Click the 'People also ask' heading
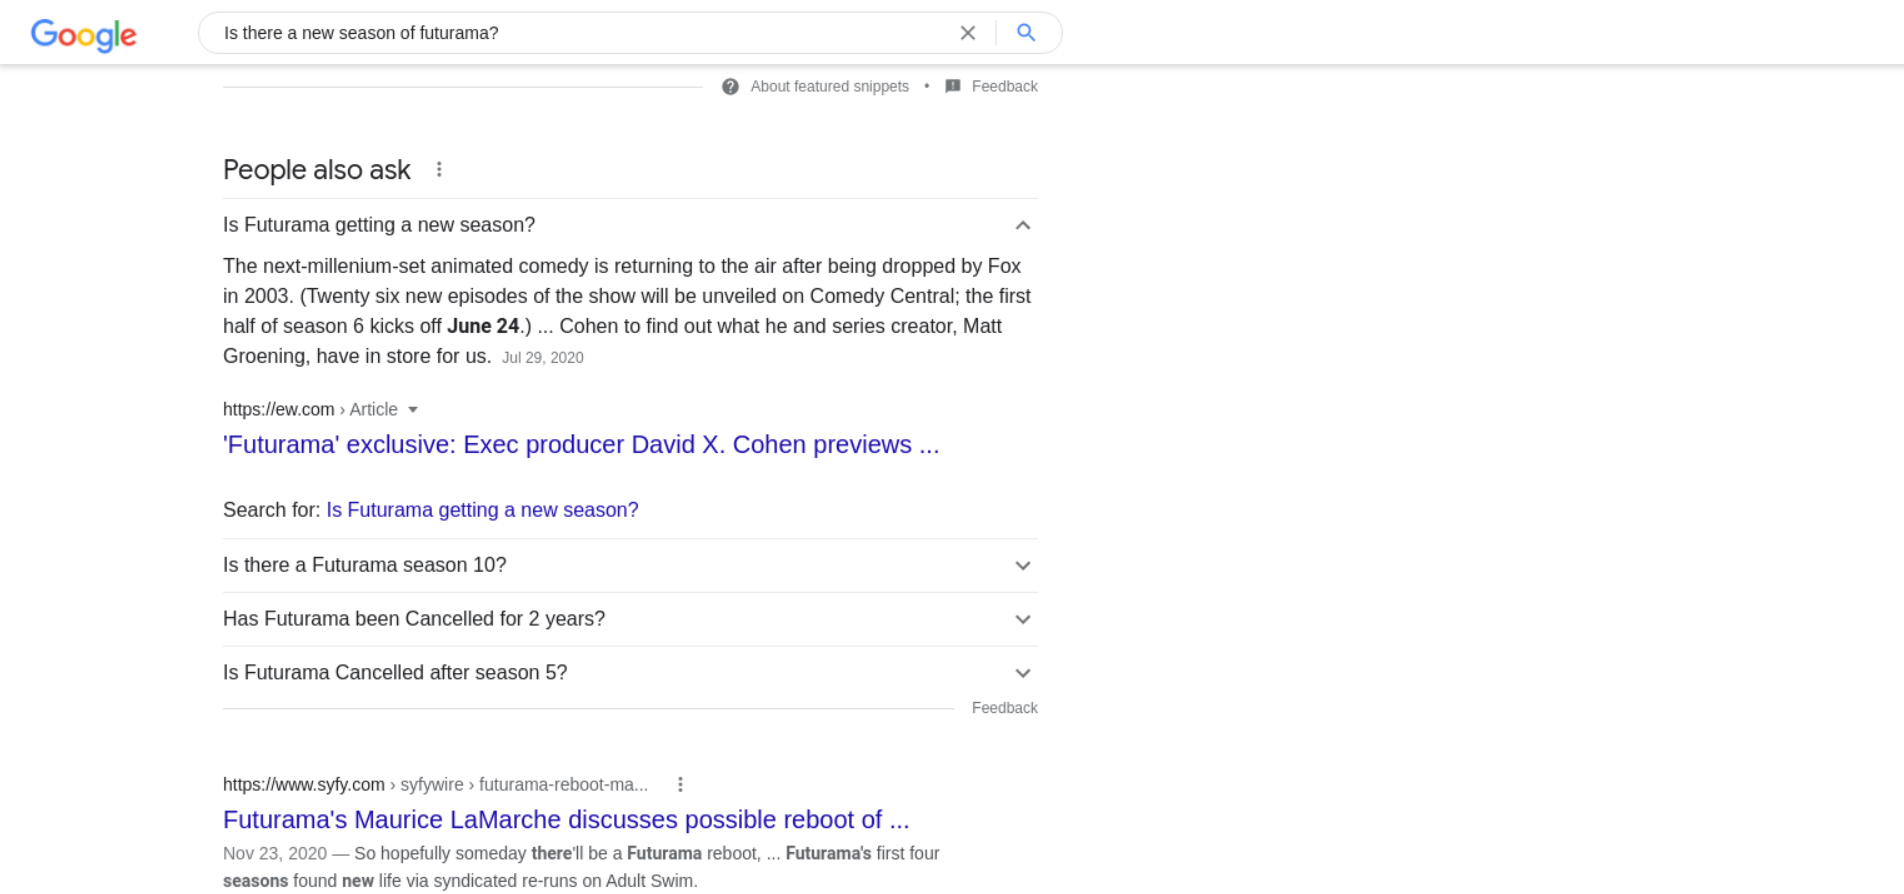The image size is (1904, 894). (x=317, y=170)
